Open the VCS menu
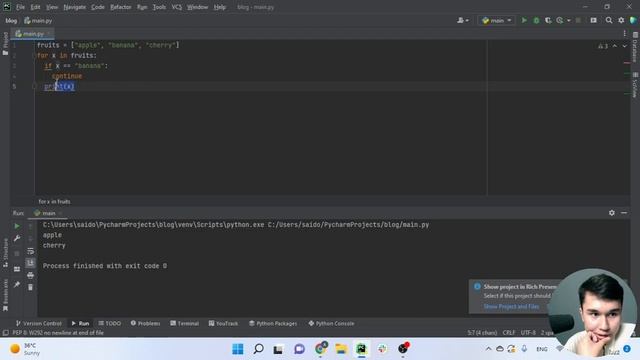Image resolution: width=640 pixels, height=360 pixels. click(176, 7)
